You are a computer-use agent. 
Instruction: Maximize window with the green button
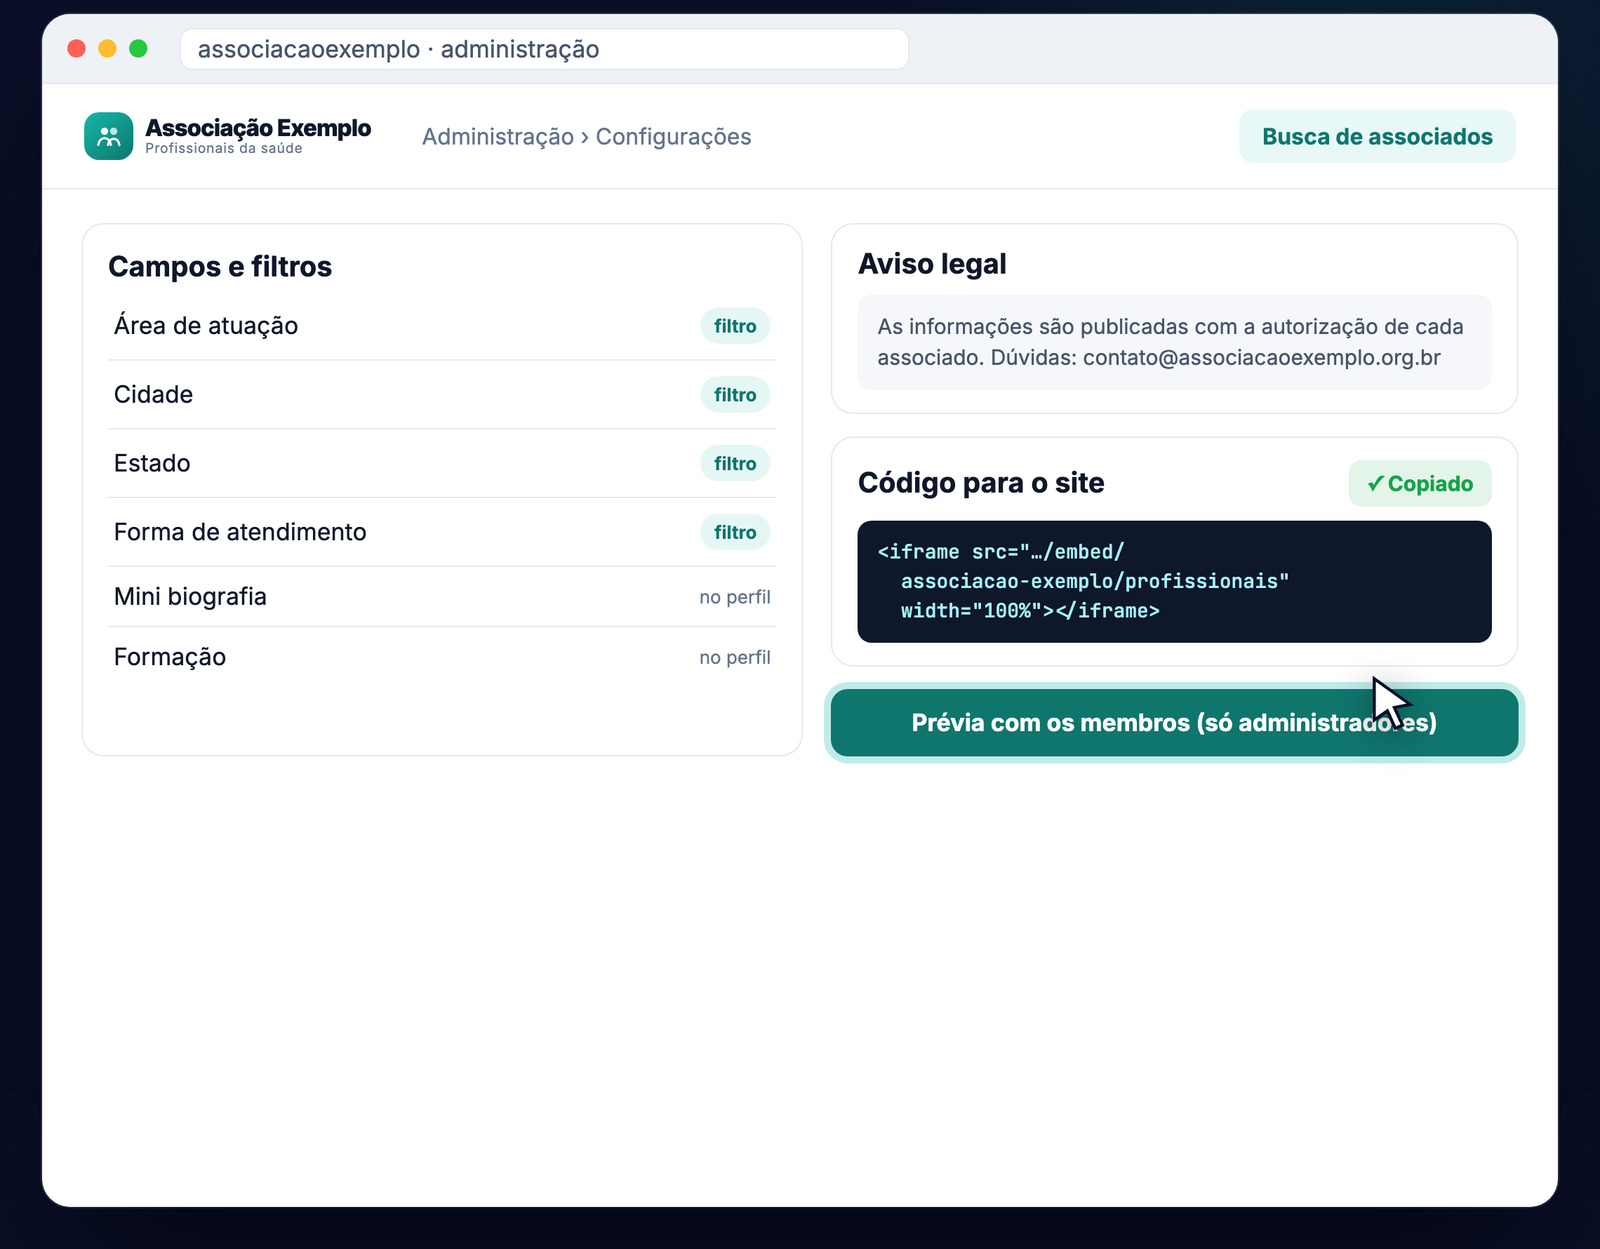(x=139, y=48)
